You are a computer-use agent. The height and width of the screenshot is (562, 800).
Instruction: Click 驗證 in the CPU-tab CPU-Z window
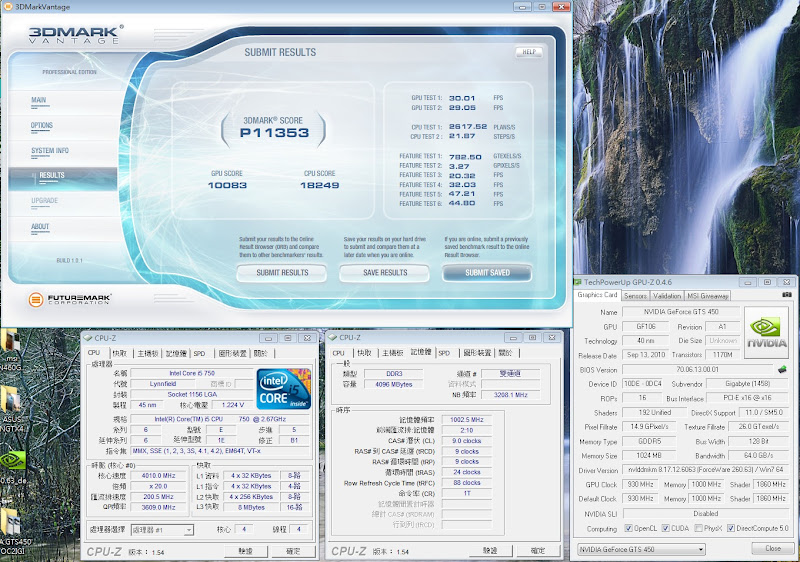point(246,551)
